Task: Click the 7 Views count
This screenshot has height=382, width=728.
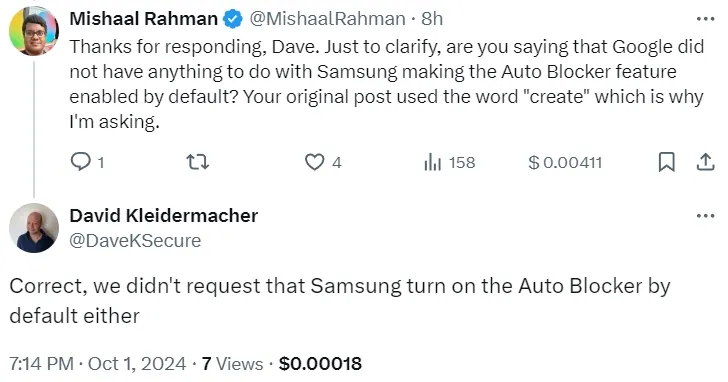Action: point(233,363)
